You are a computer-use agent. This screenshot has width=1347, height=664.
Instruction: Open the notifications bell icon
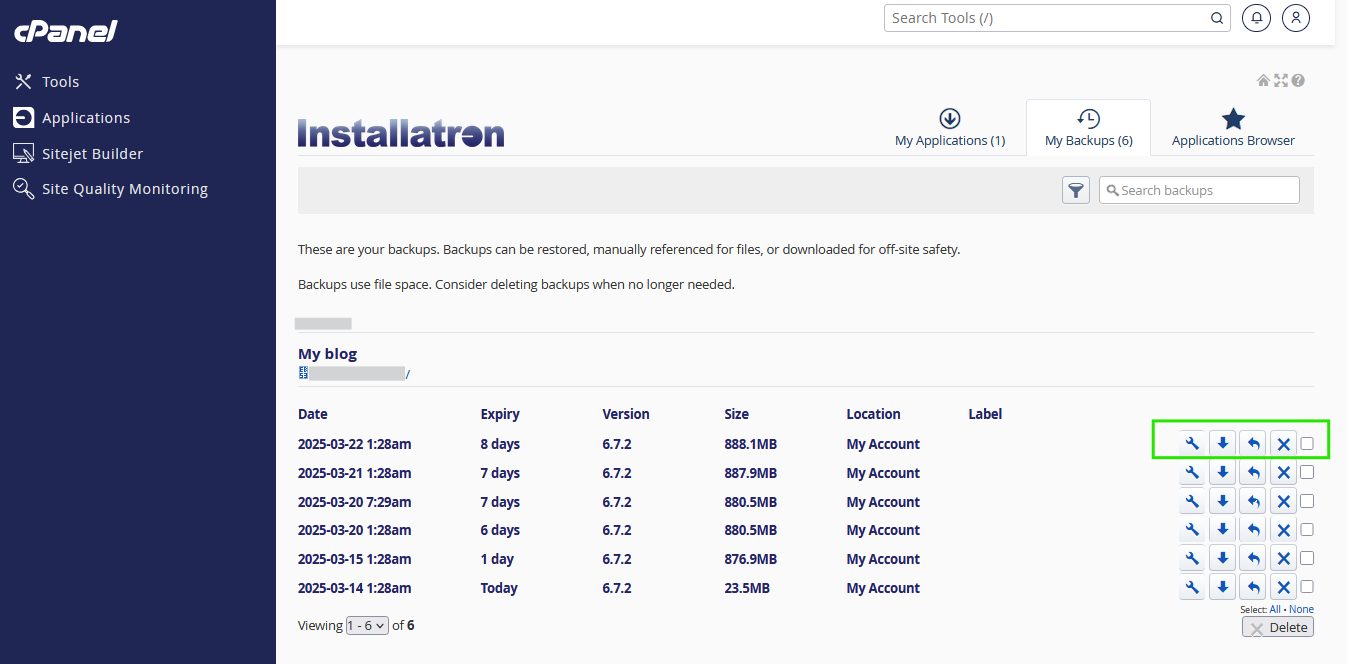(x=1257, y=18)
